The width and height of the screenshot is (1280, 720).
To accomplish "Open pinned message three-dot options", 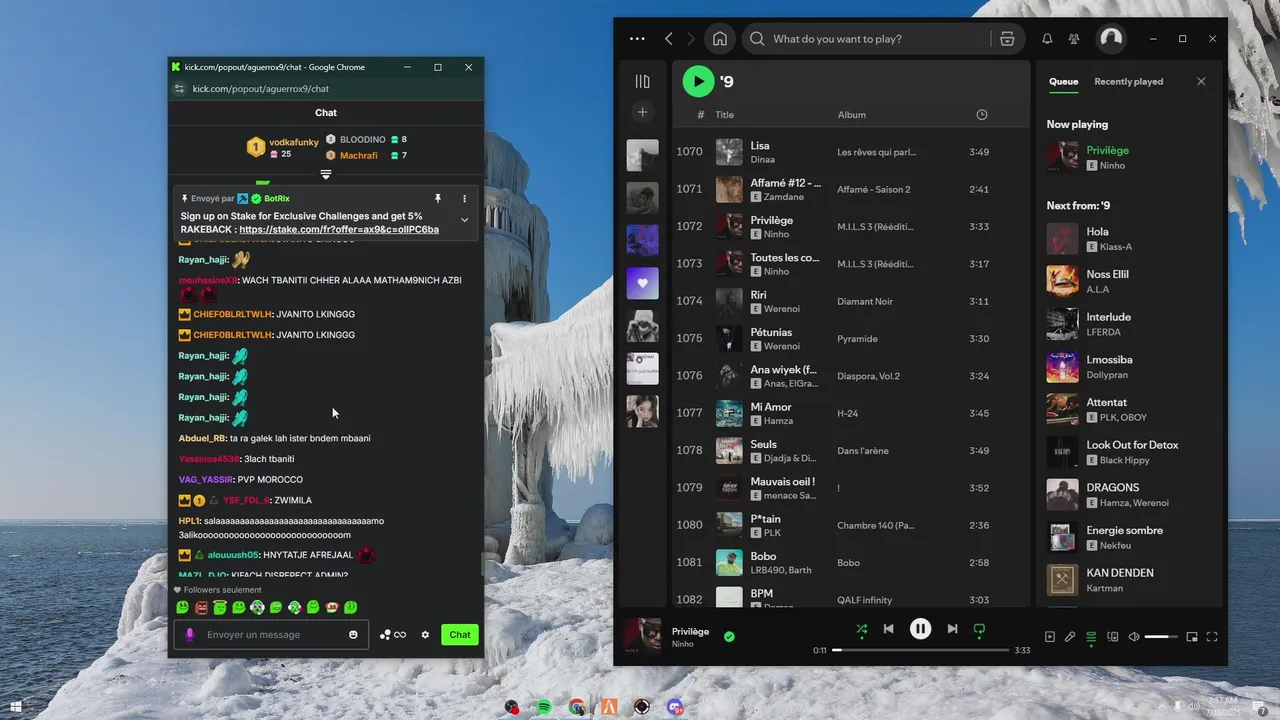I will 464,199.
